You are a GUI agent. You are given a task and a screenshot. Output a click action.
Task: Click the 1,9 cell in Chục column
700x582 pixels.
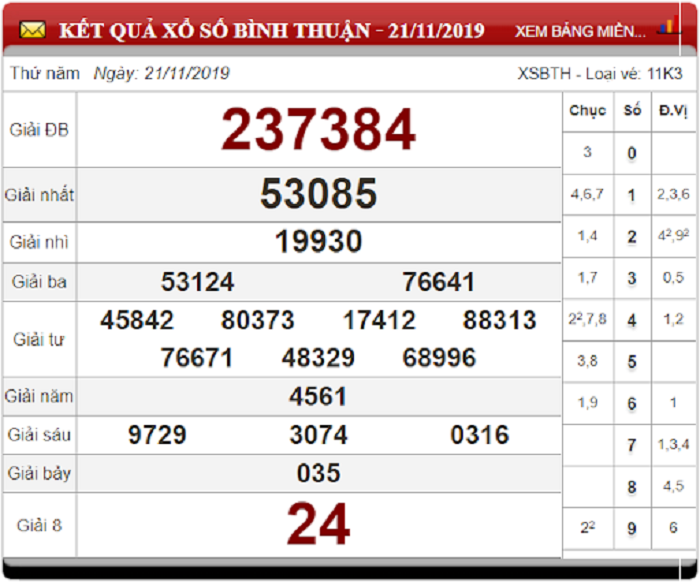point(588,403)
